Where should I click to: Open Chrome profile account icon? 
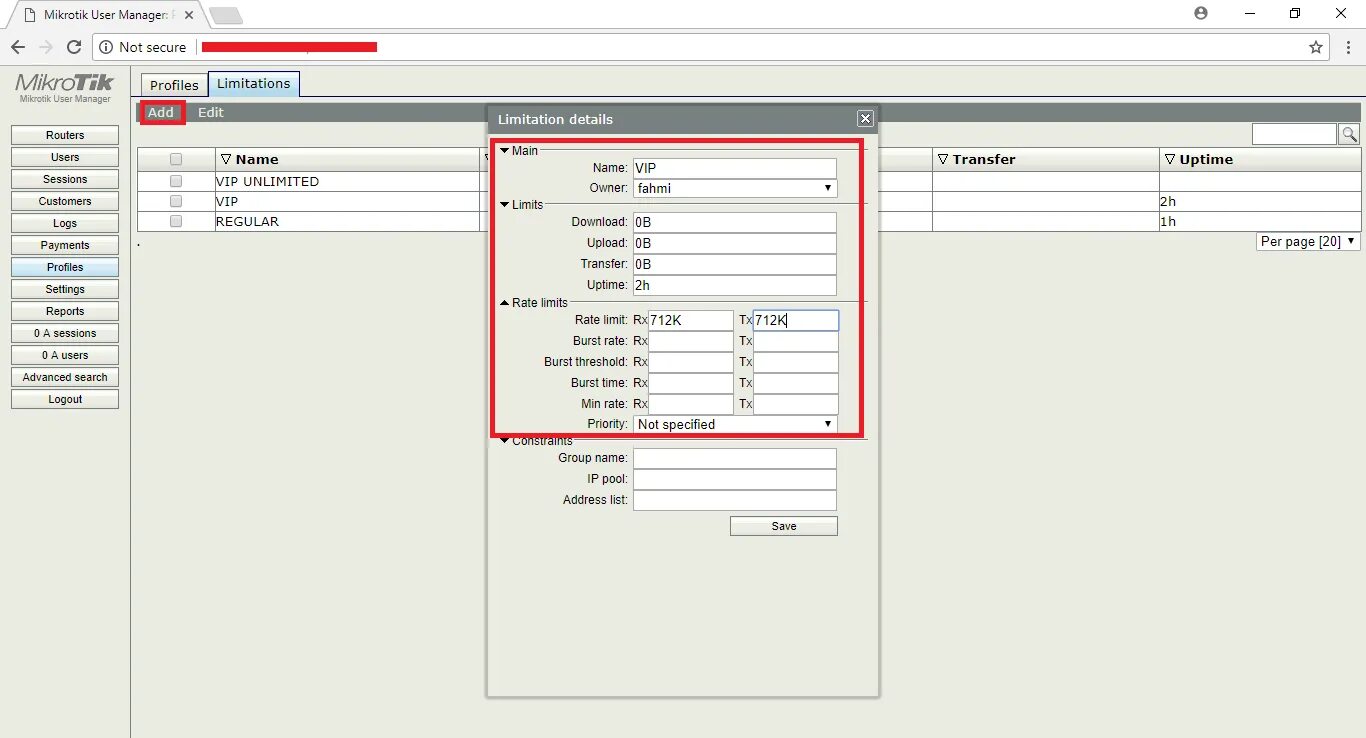(x=1201, y=13)
